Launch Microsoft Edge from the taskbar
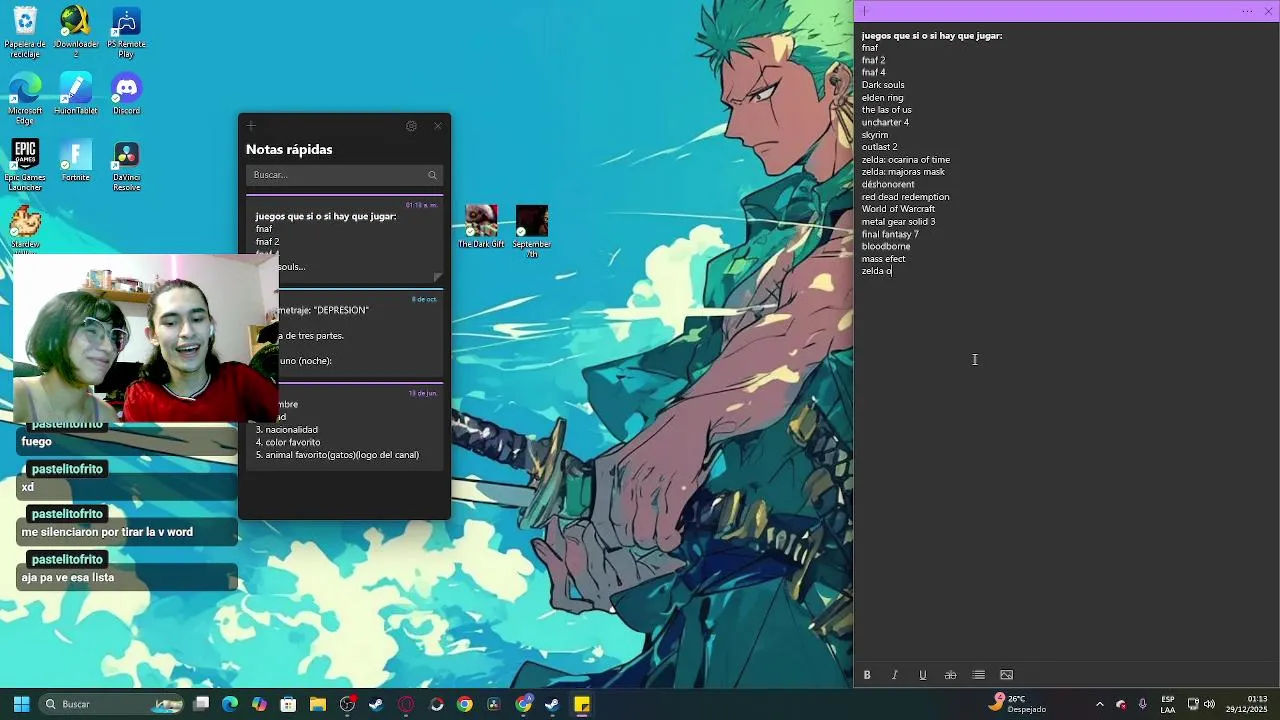The width and height of the screenshot is (1280, 720). pos(230,704)
